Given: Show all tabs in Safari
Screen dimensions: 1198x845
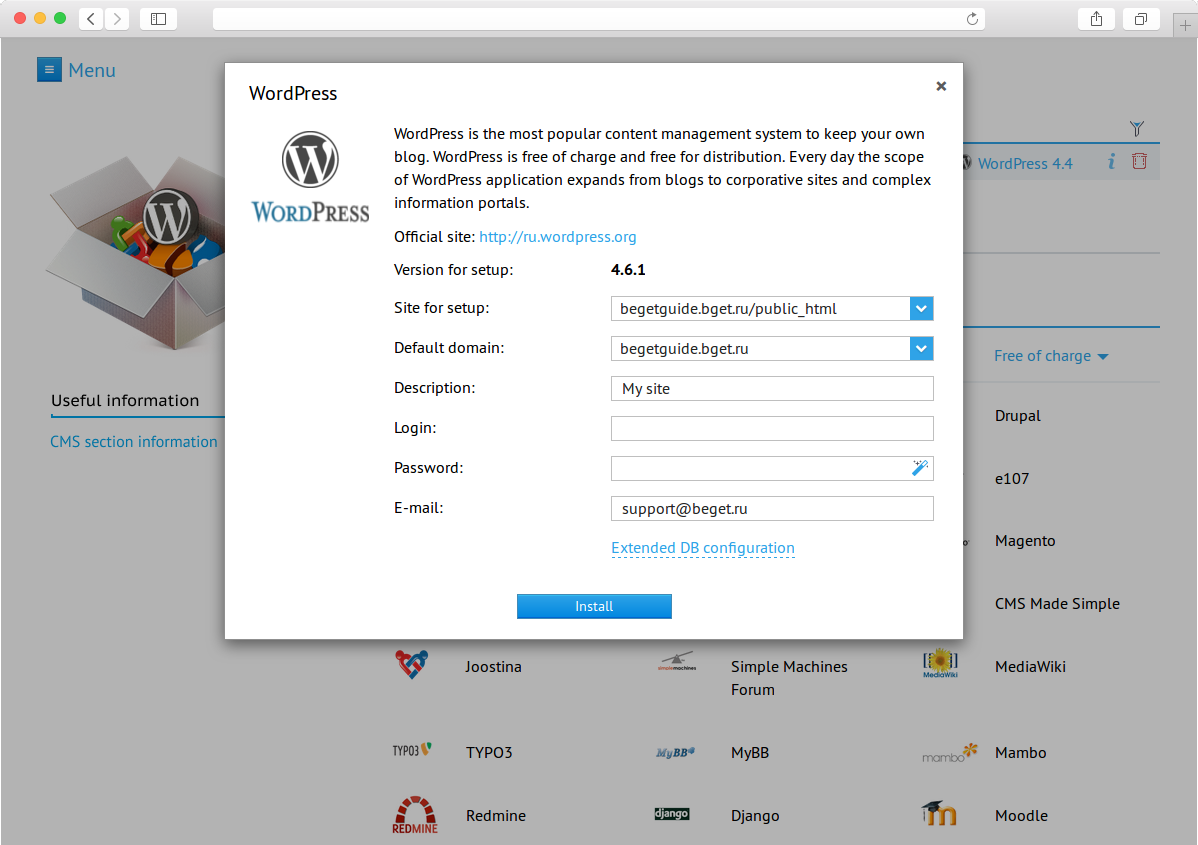Looking at the screenshot, I should (1141, 19).
